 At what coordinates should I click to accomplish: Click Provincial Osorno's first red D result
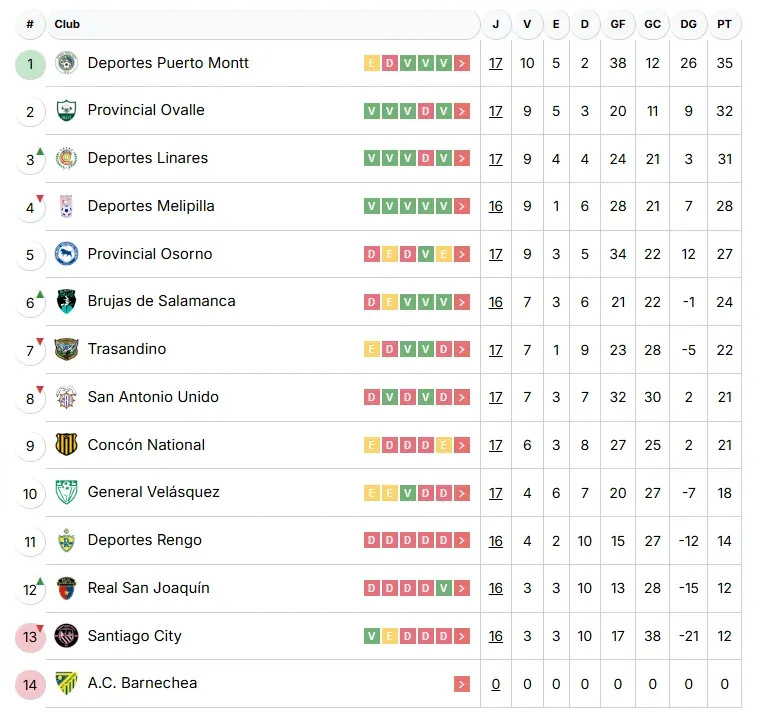point(372,255)
